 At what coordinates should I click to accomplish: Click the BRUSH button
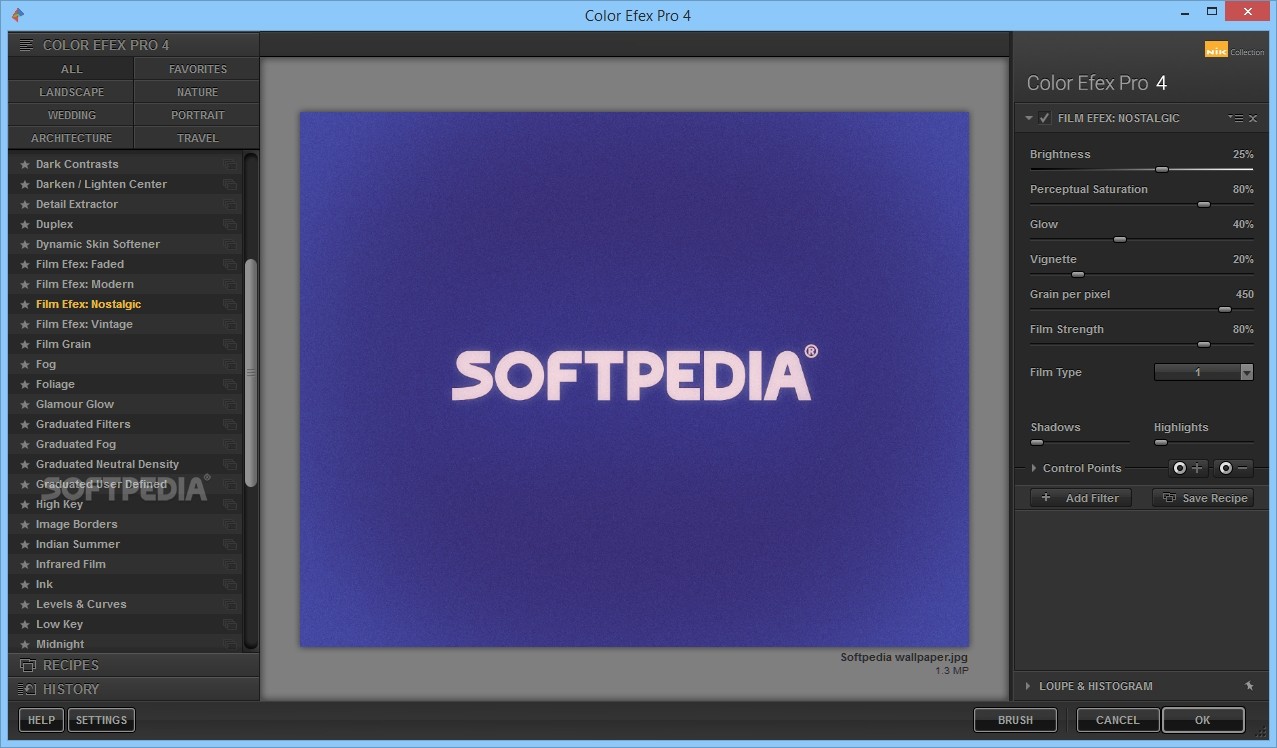tap(1015, 720)
